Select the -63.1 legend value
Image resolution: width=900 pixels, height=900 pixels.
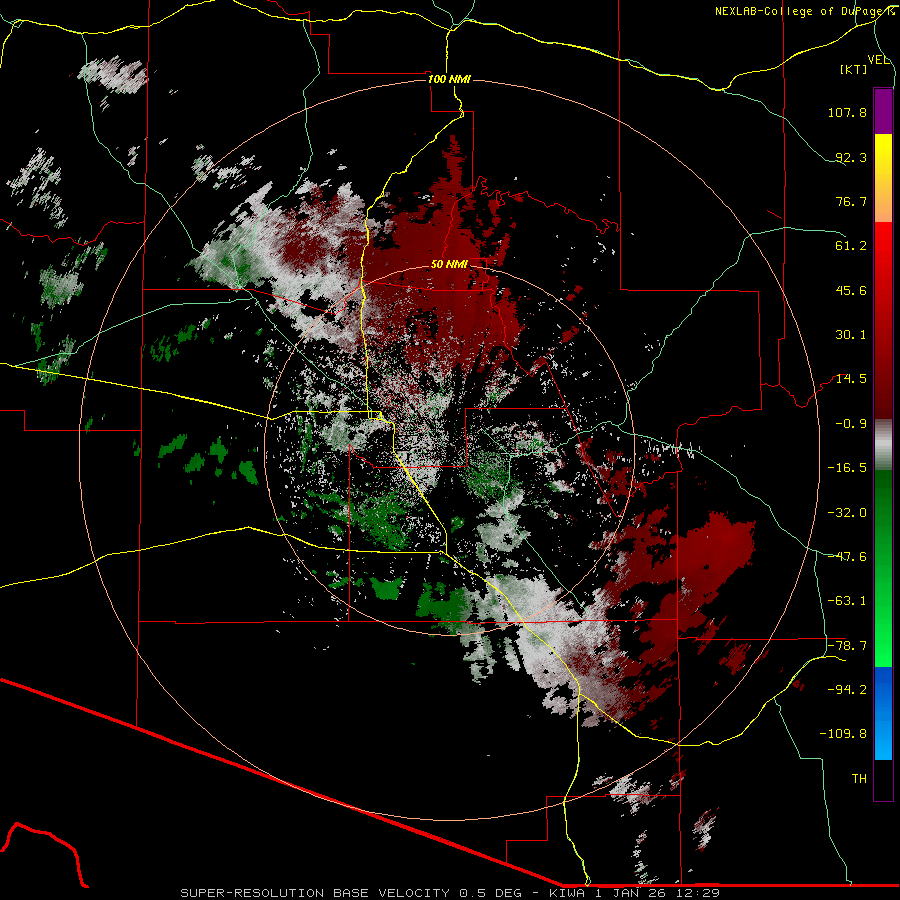[x=847, y=601]
